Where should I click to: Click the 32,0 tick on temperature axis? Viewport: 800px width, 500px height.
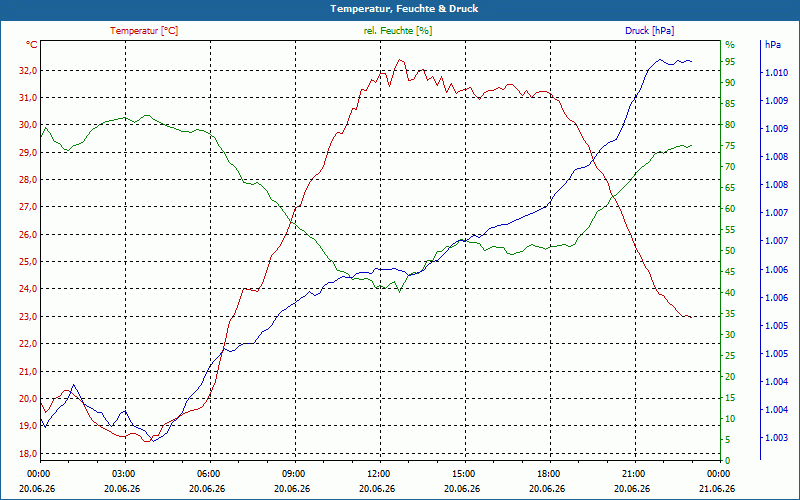tap(28, 71)
